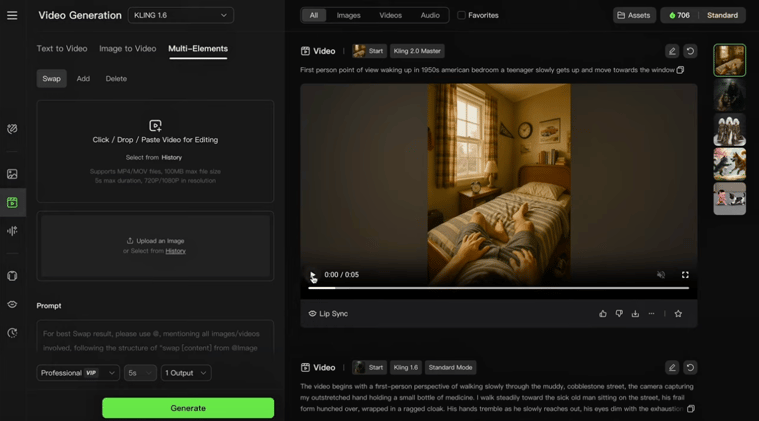
Task: Open the KLING 1.6 model dropdown
Action: coord(181,15)
